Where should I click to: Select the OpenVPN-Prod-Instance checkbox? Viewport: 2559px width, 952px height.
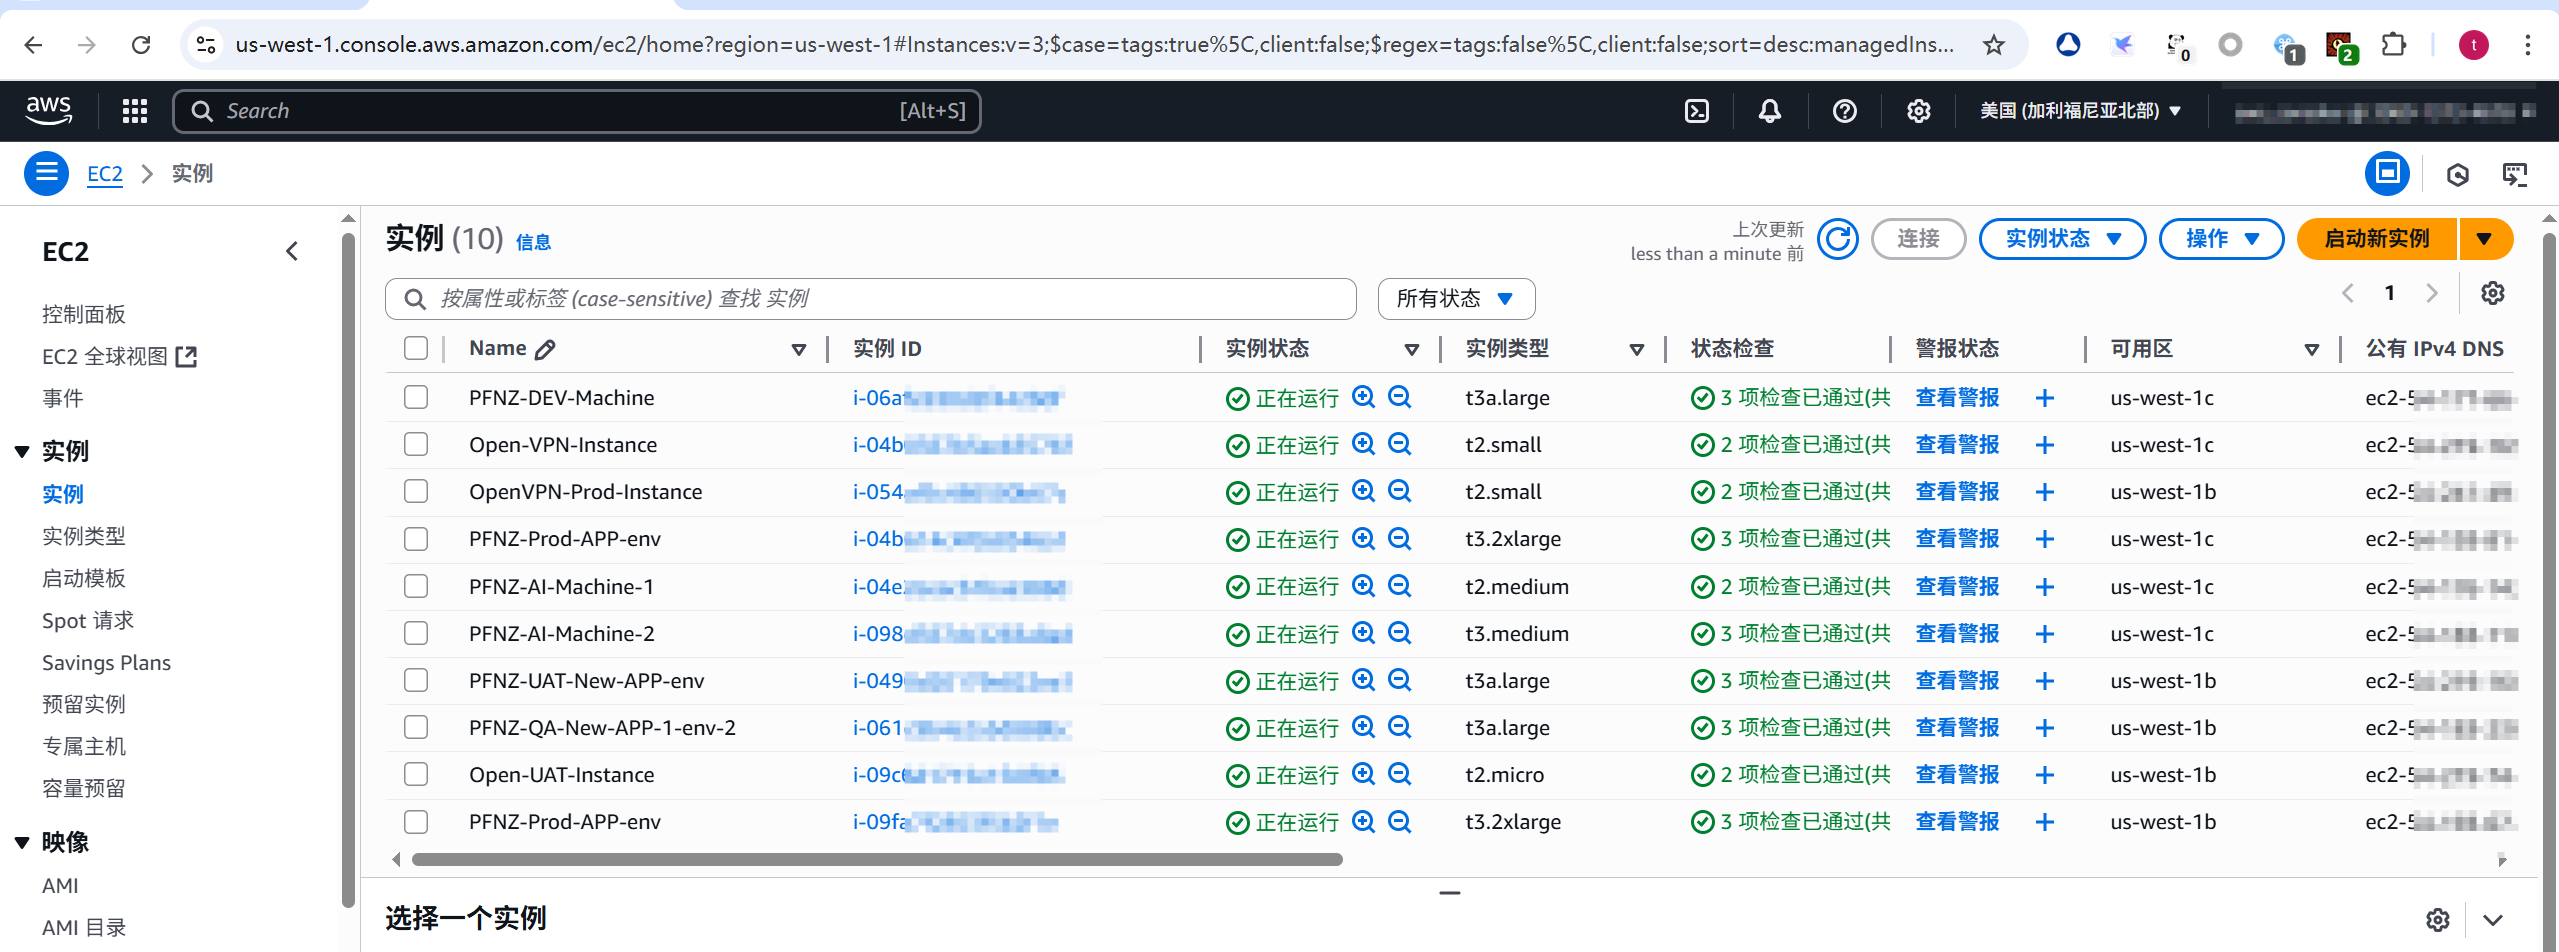pos(416,491)
